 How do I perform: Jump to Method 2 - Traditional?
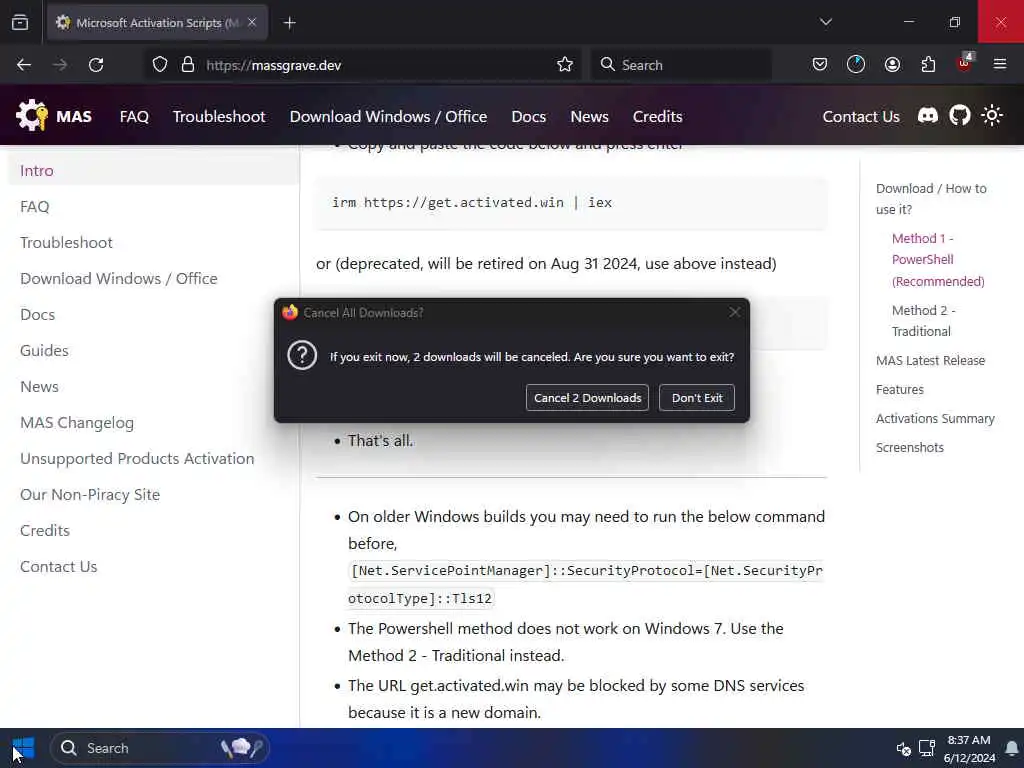923,321
